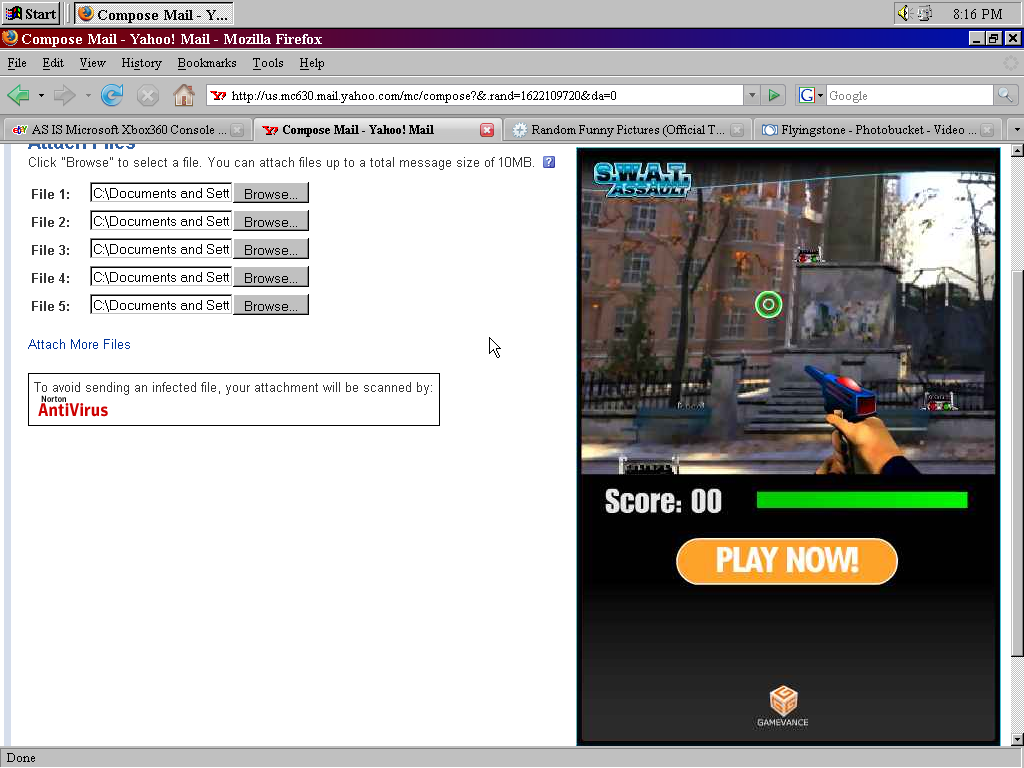This screenshot has height=768, width=1024.
Task: Open the list all tabs dropdown
Action: click(1016, 130)
